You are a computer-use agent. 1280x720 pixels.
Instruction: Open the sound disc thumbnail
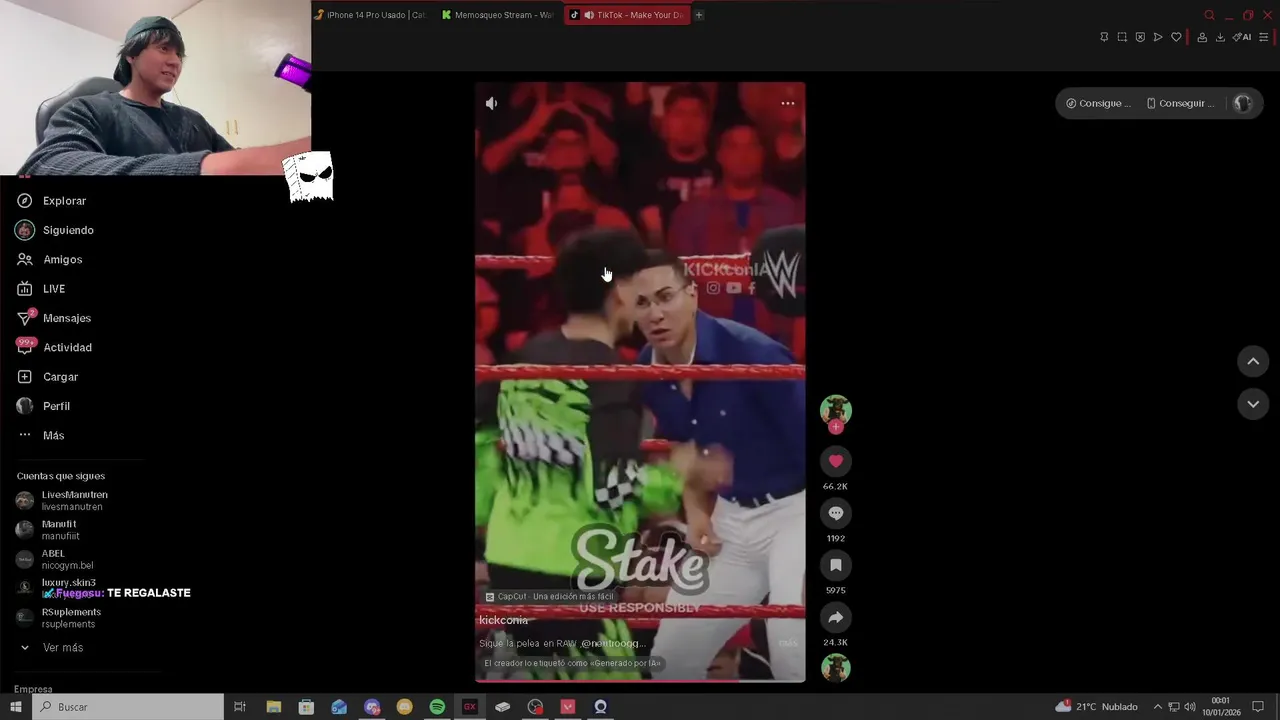[836, 667]
